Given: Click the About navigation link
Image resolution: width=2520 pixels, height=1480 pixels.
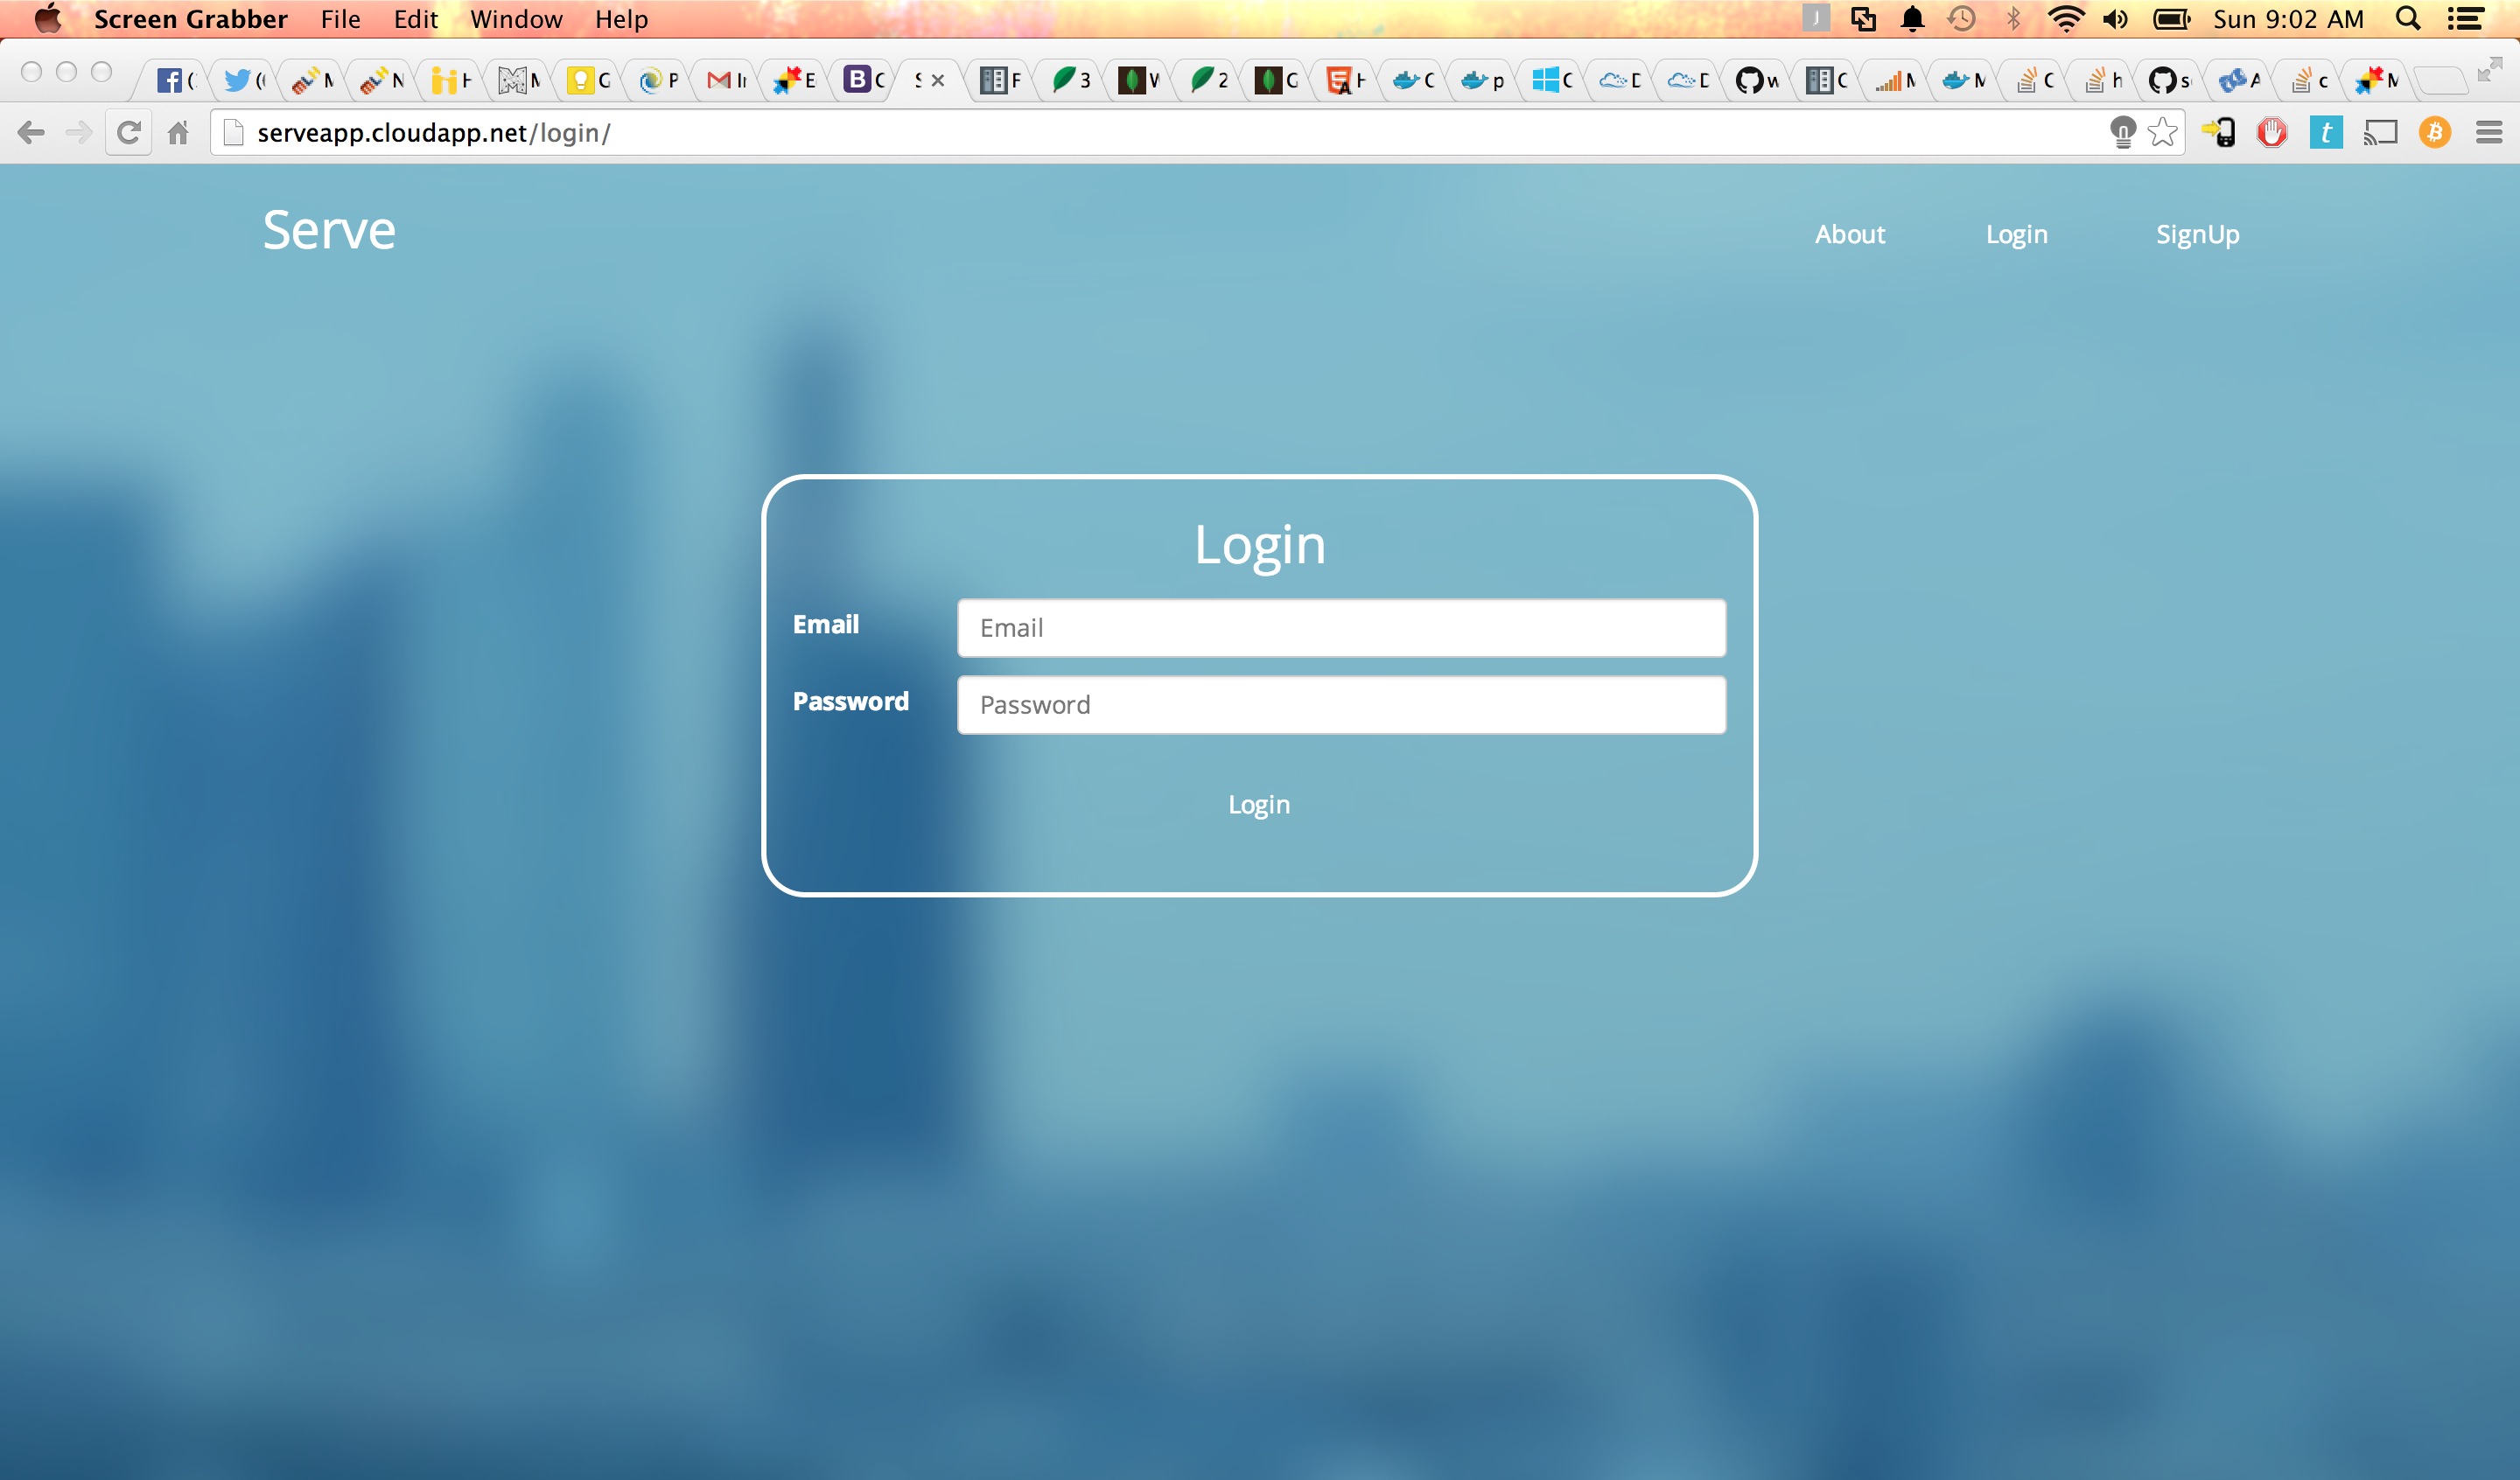Looking at the screenshot, I should pos(1849,234).
